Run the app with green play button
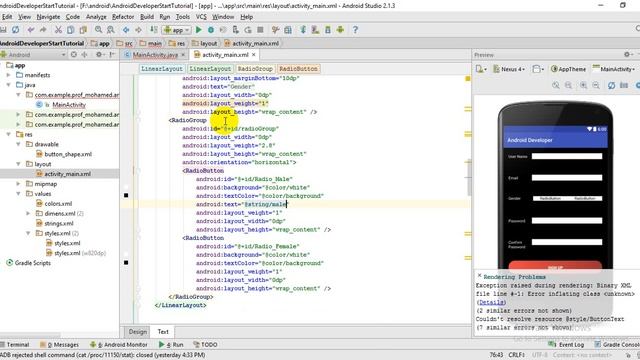Screen dimensions: 640x360 [199, 30]
